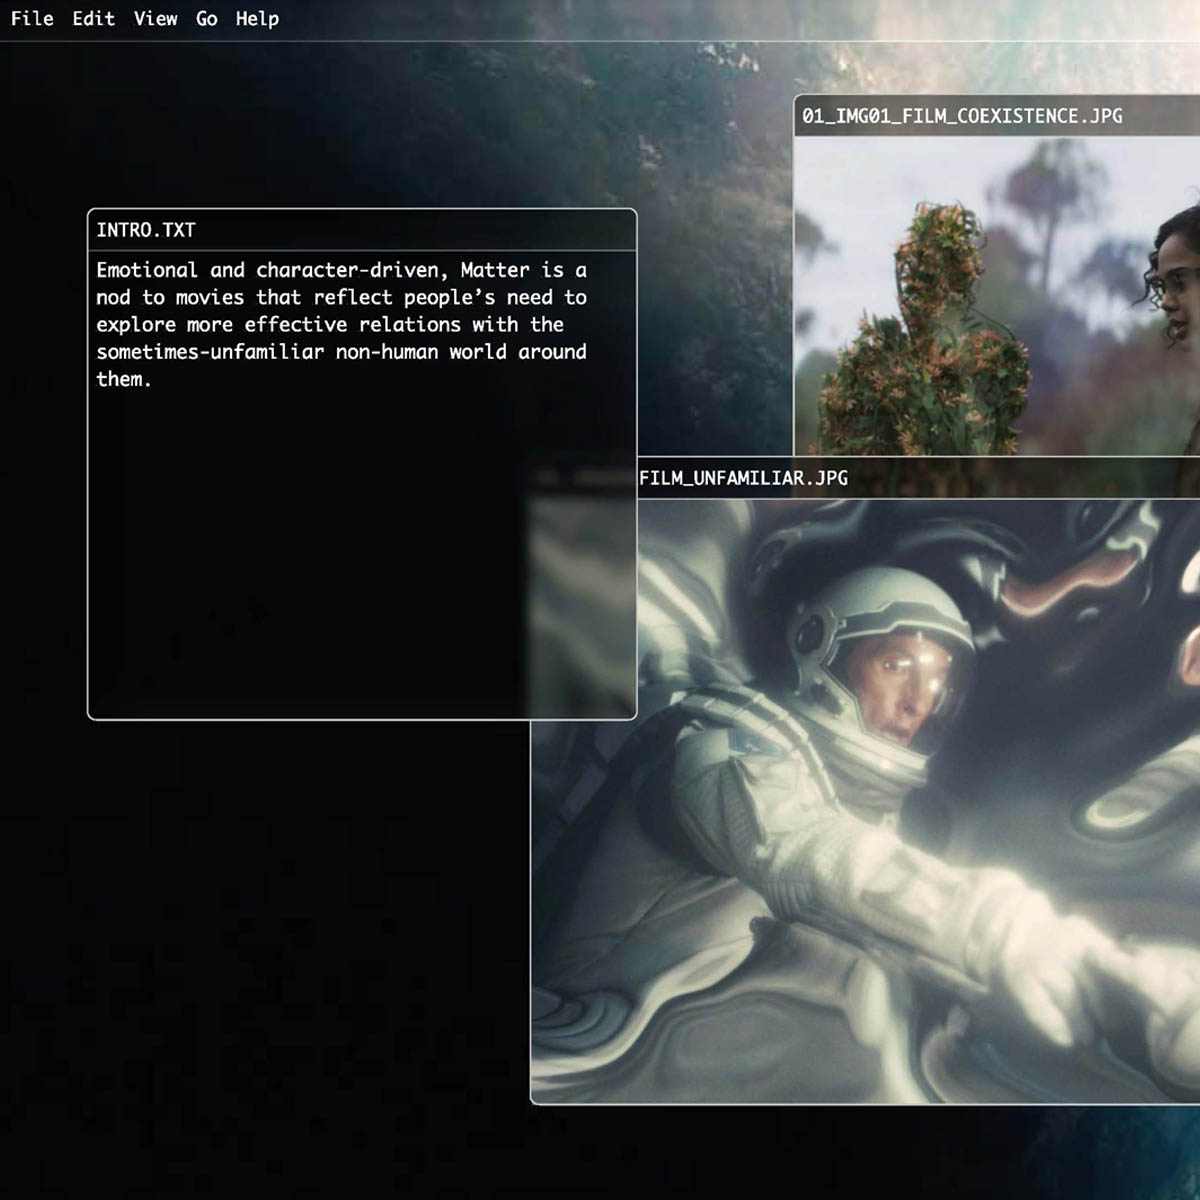1200x1200 pixels.
Task: Click the dark desktop background below INTRO.TXT
Action: [x=250, y=900]
